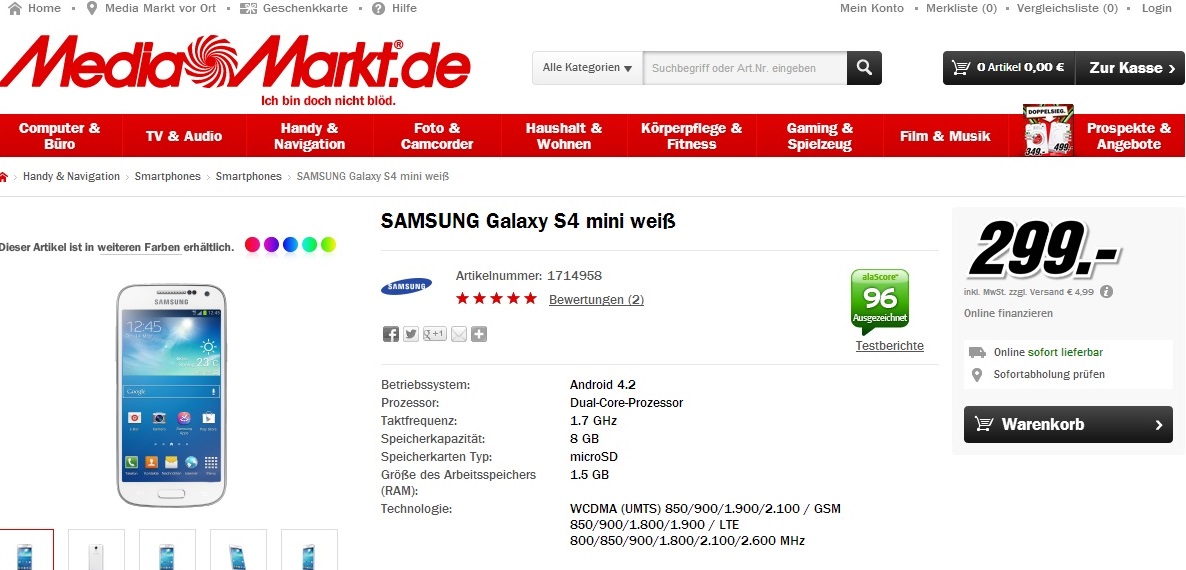Screen dimensions: 1186x570
Task: Open the Handy & Navigation menu
Action: pos(309,136)
